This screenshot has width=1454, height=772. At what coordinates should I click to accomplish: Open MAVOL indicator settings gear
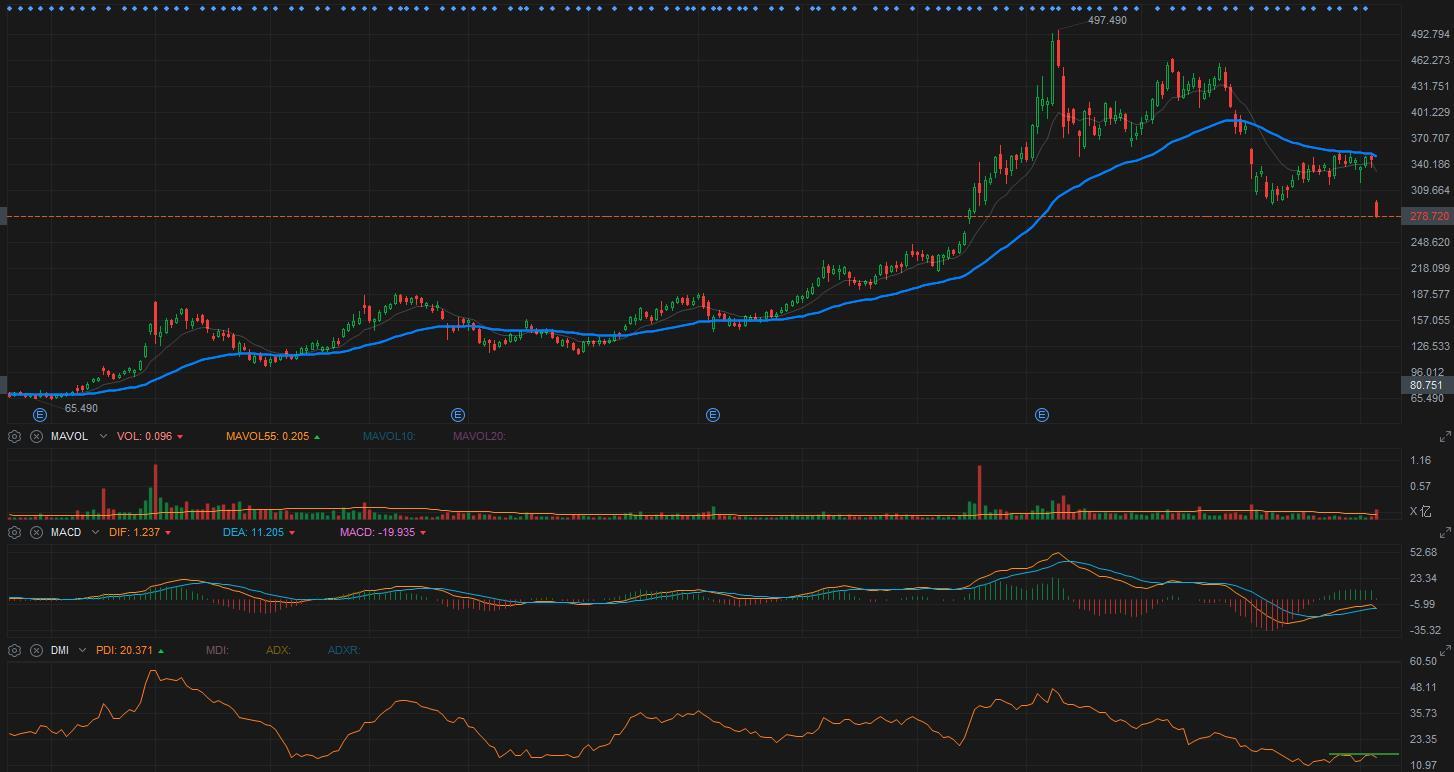tap(15, 437)
